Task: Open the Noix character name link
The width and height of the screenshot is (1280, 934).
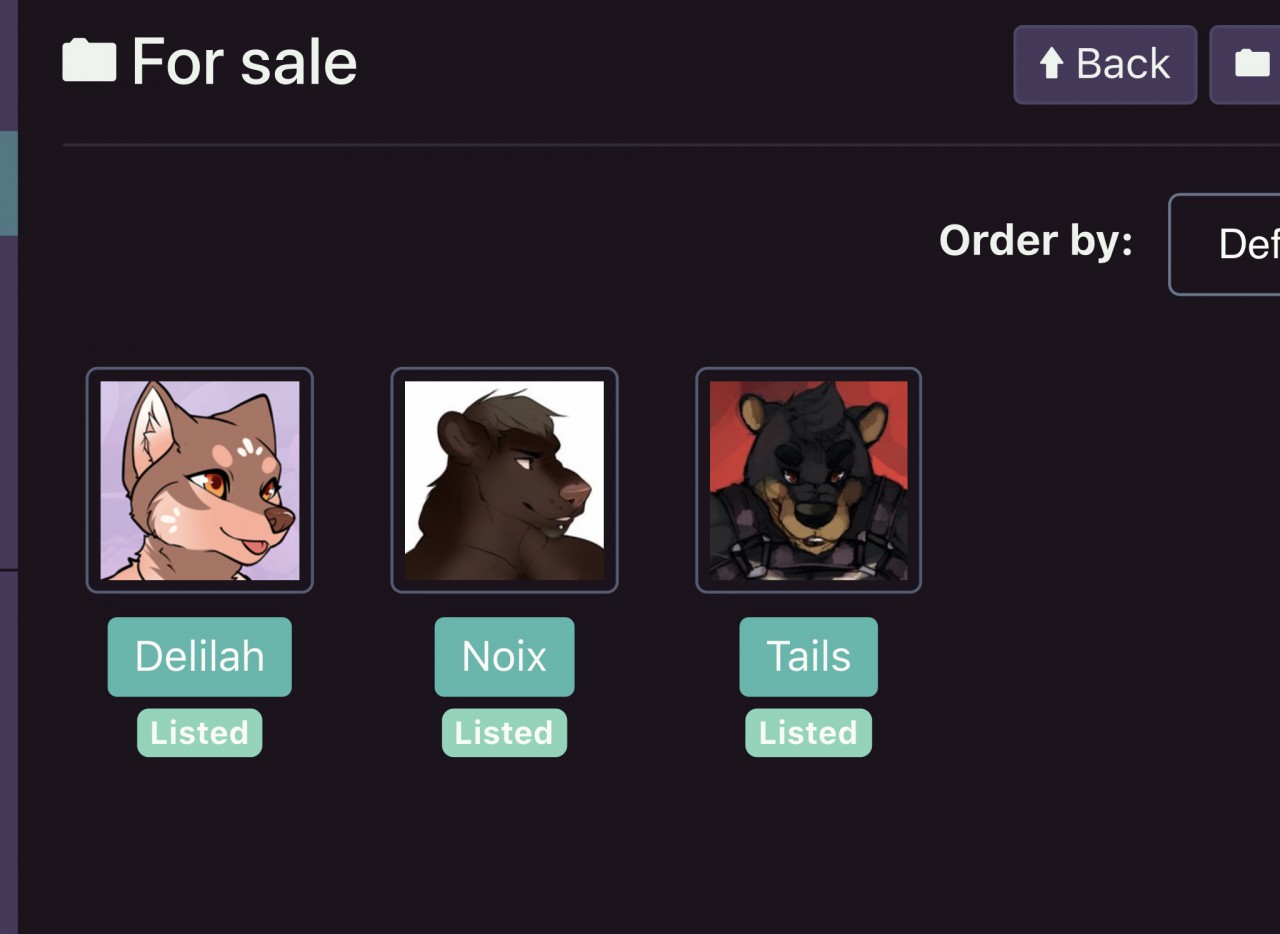Action: coord(504,656)
